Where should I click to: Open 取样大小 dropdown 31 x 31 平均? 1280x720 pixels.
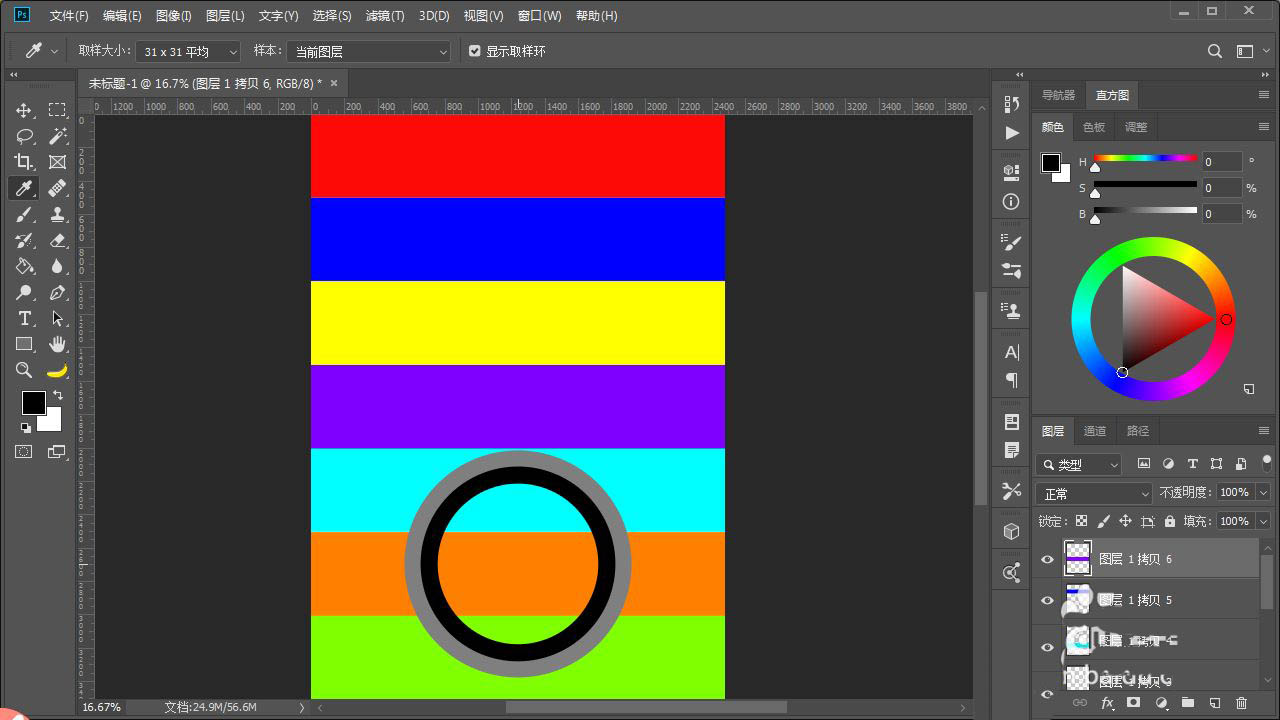point(188,51)
